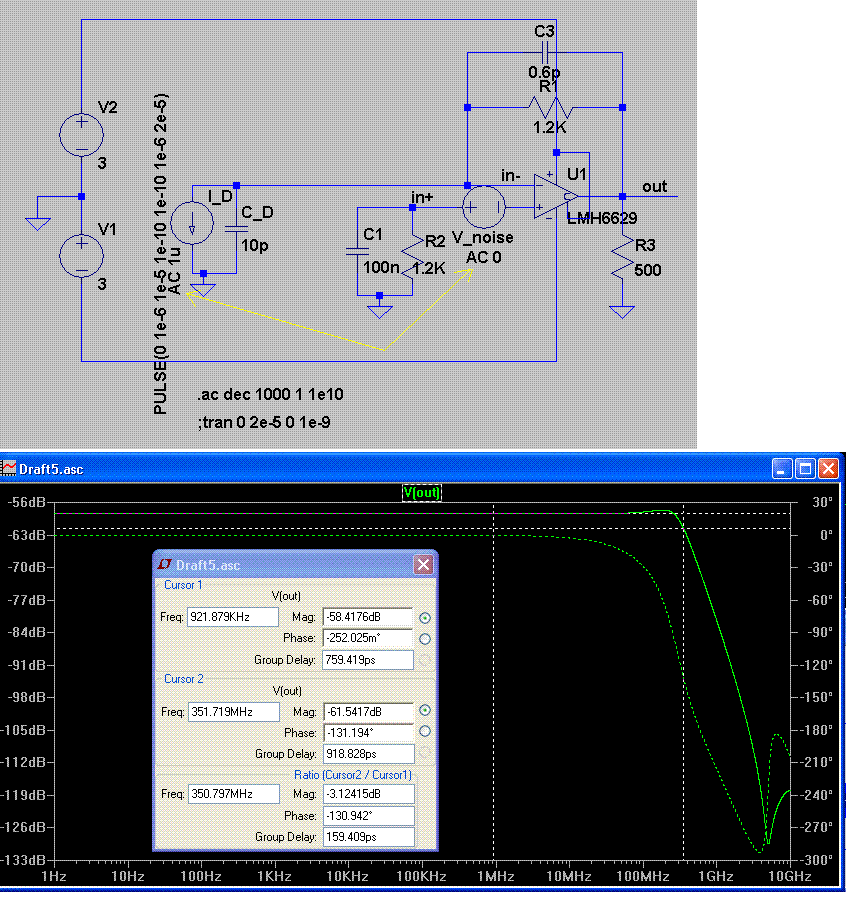Select Cursor 2 Phase radio button

point(425,731)
